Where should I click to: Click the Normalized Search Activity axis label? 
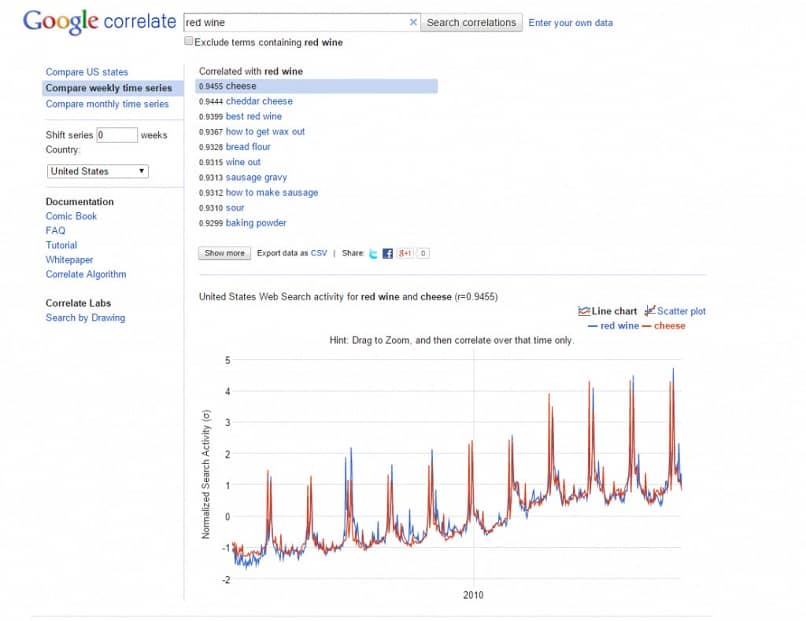tap(206, 474)
